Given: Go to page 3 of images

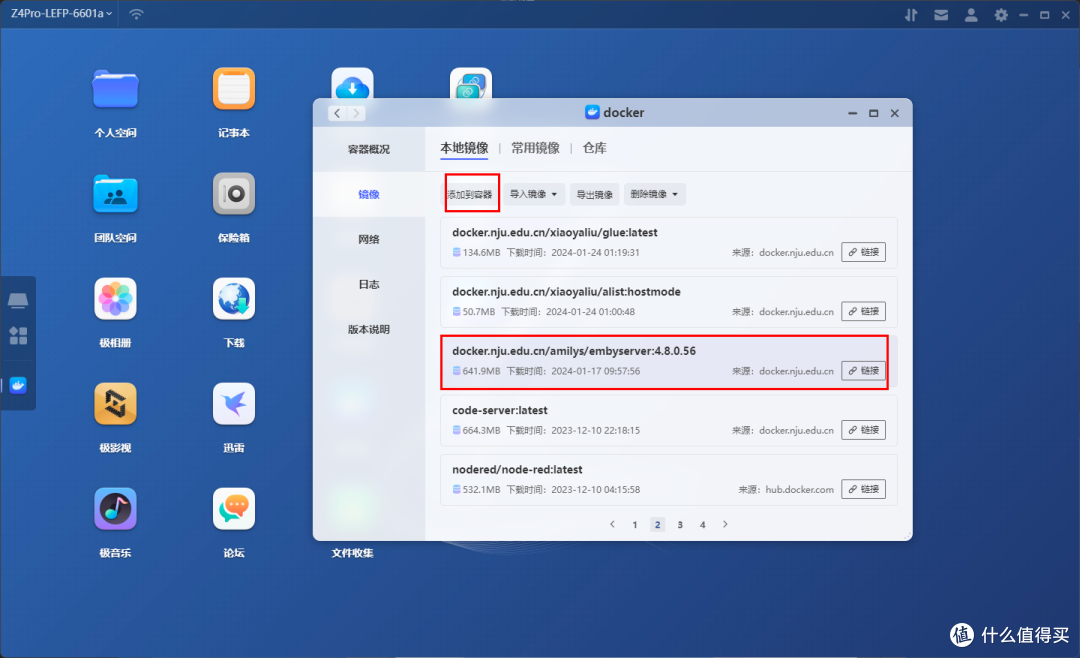Looking at the screenshot, I should [x=680, y=525].
